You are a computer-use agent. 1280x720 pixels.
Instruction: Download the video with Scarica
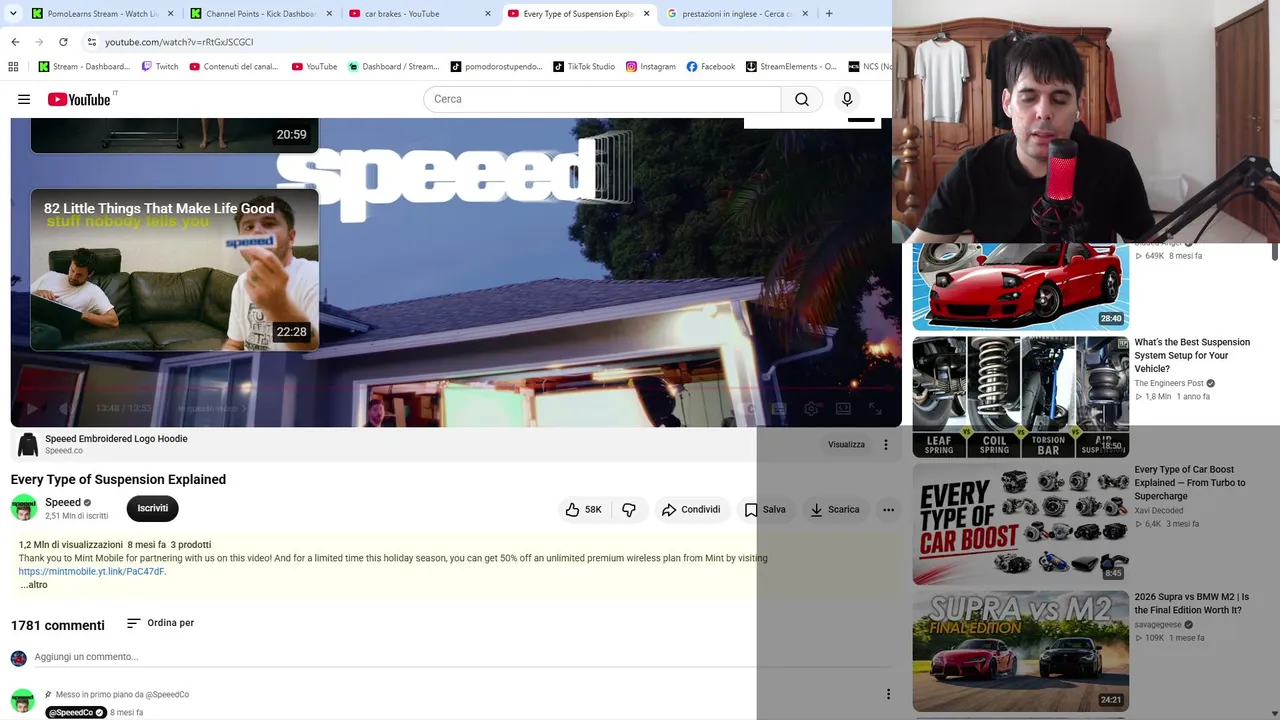click(x=834, y=509)
